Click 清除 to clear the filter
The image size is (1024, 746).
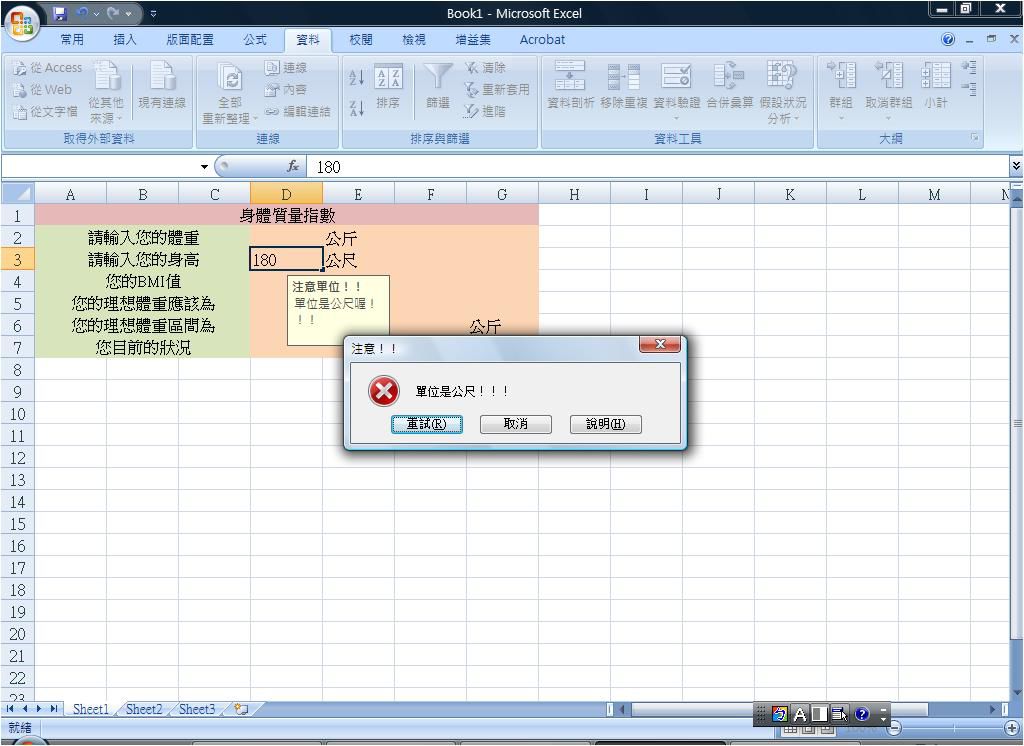[x=485, y=67]
